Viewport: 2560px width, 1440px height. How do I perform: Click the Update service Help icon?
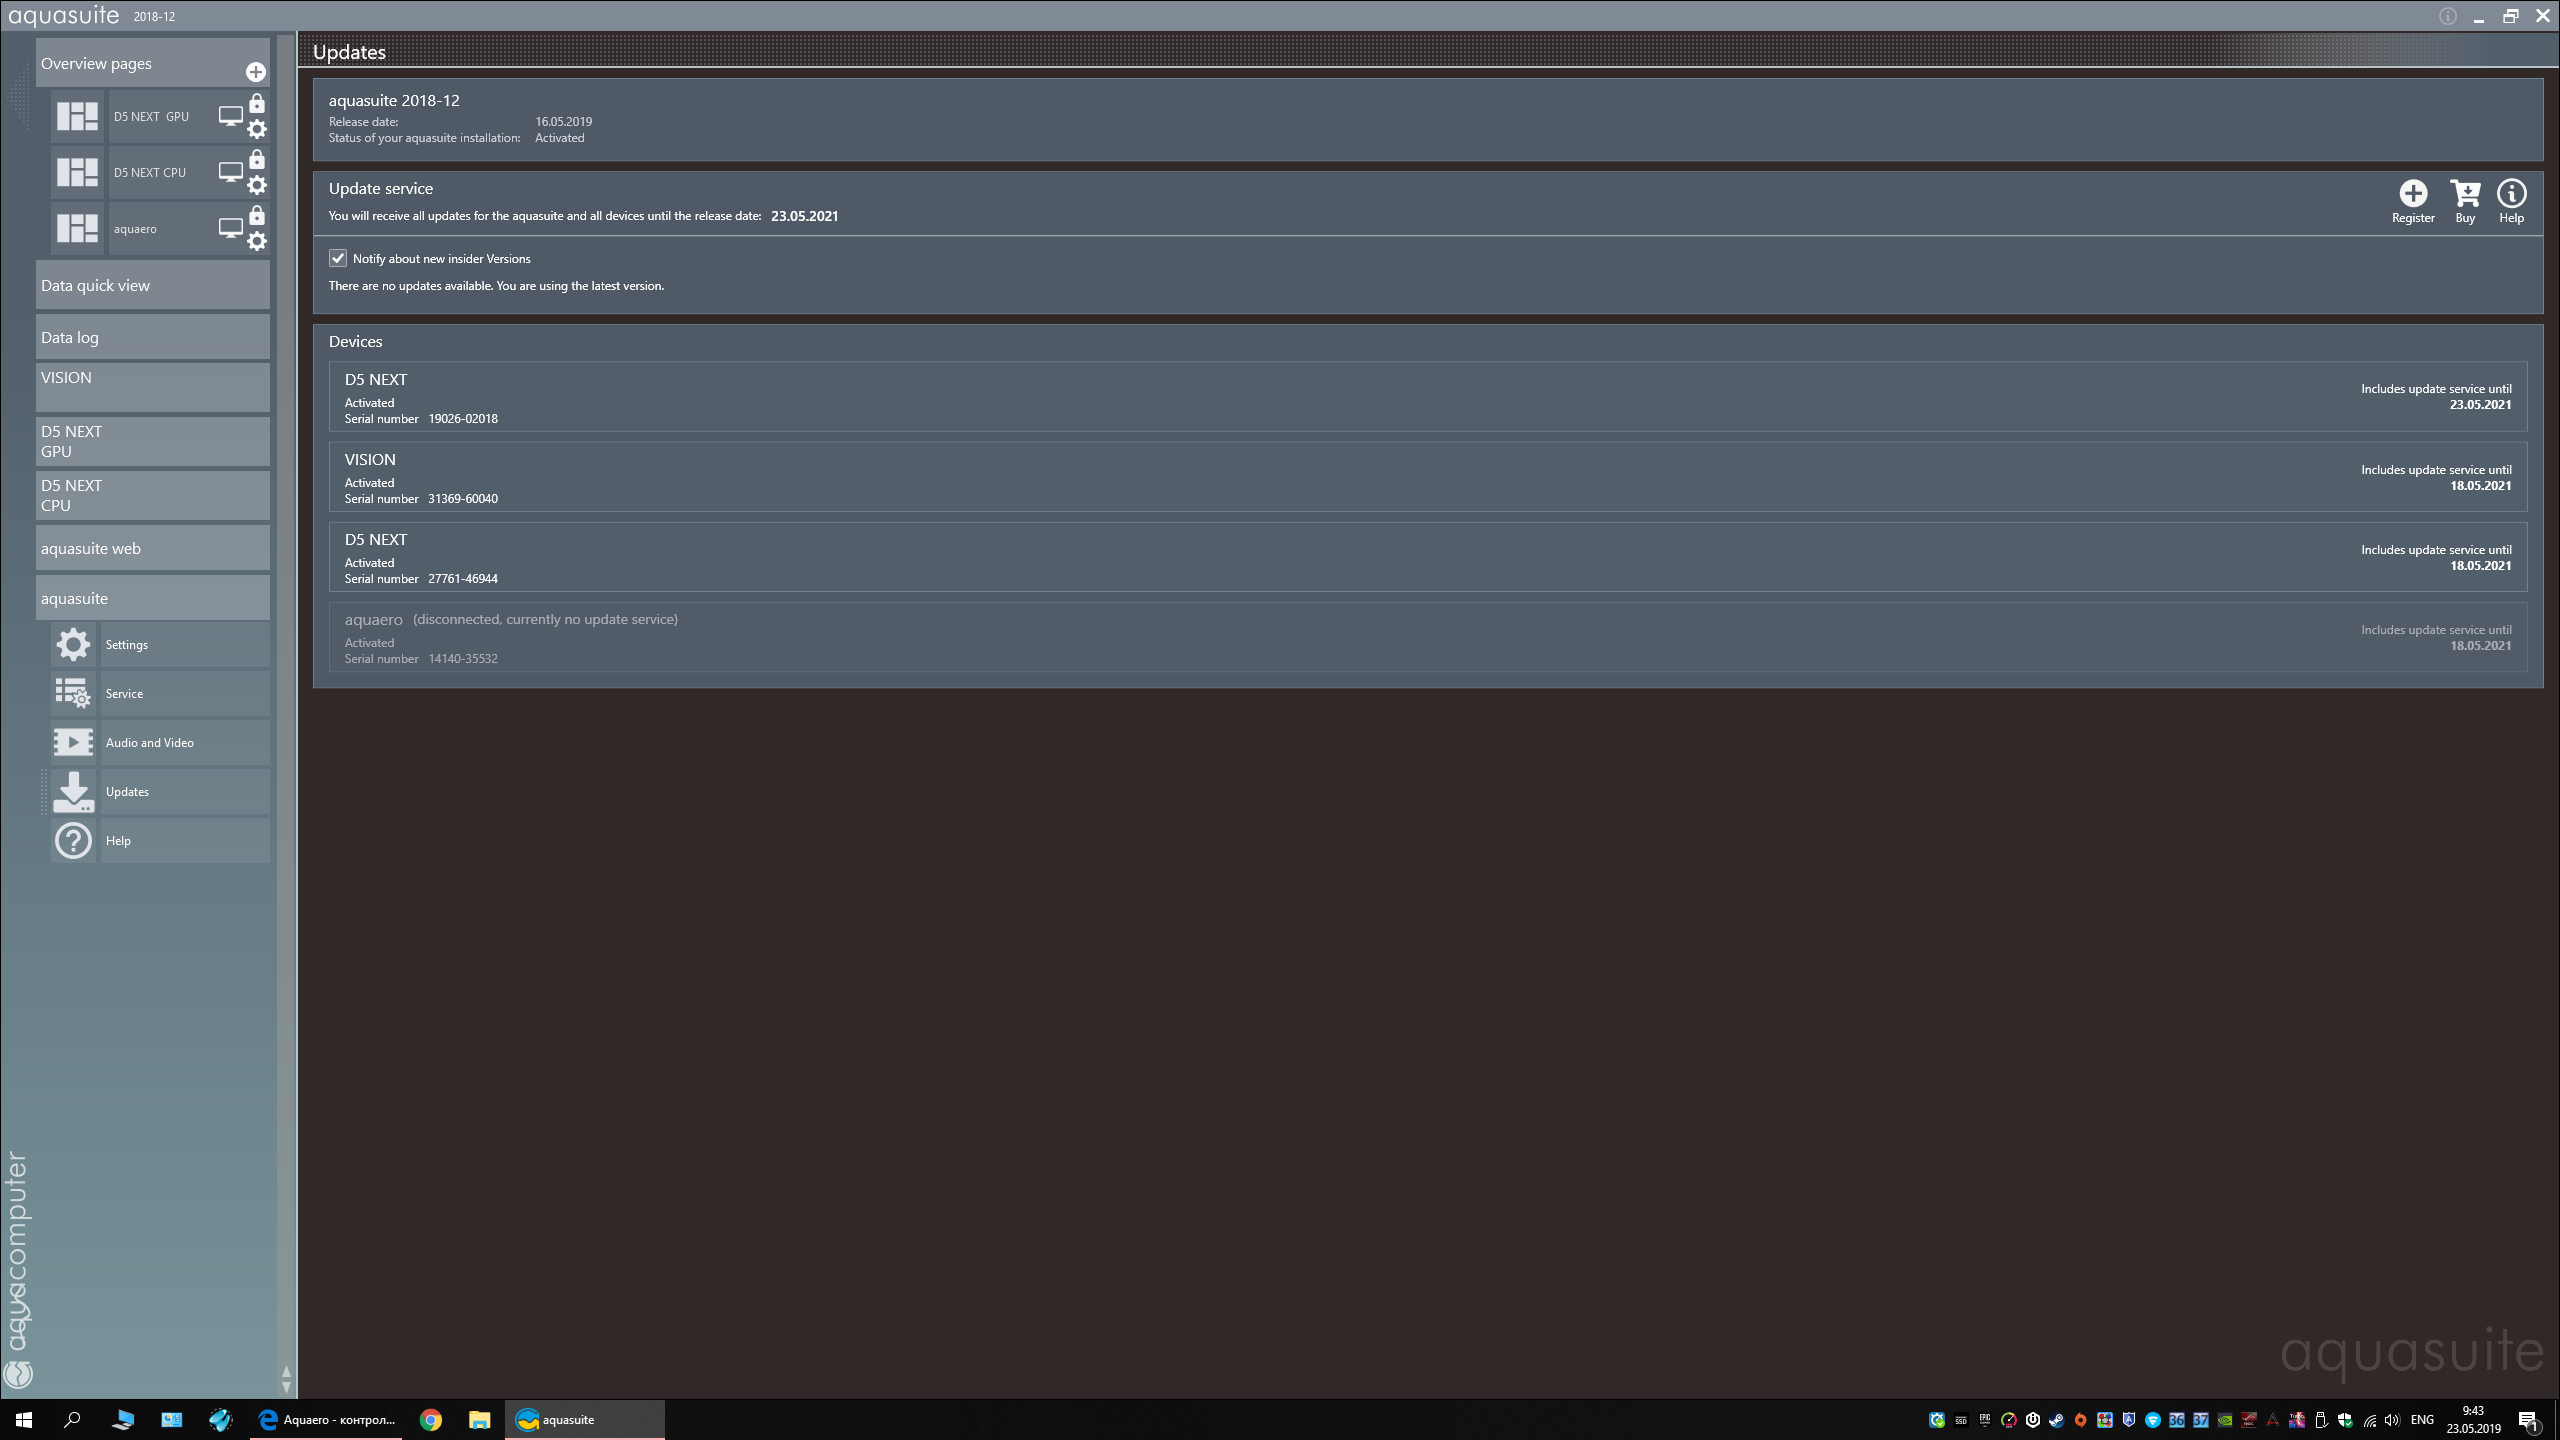pyautogui.click(x=2511, y=193)
